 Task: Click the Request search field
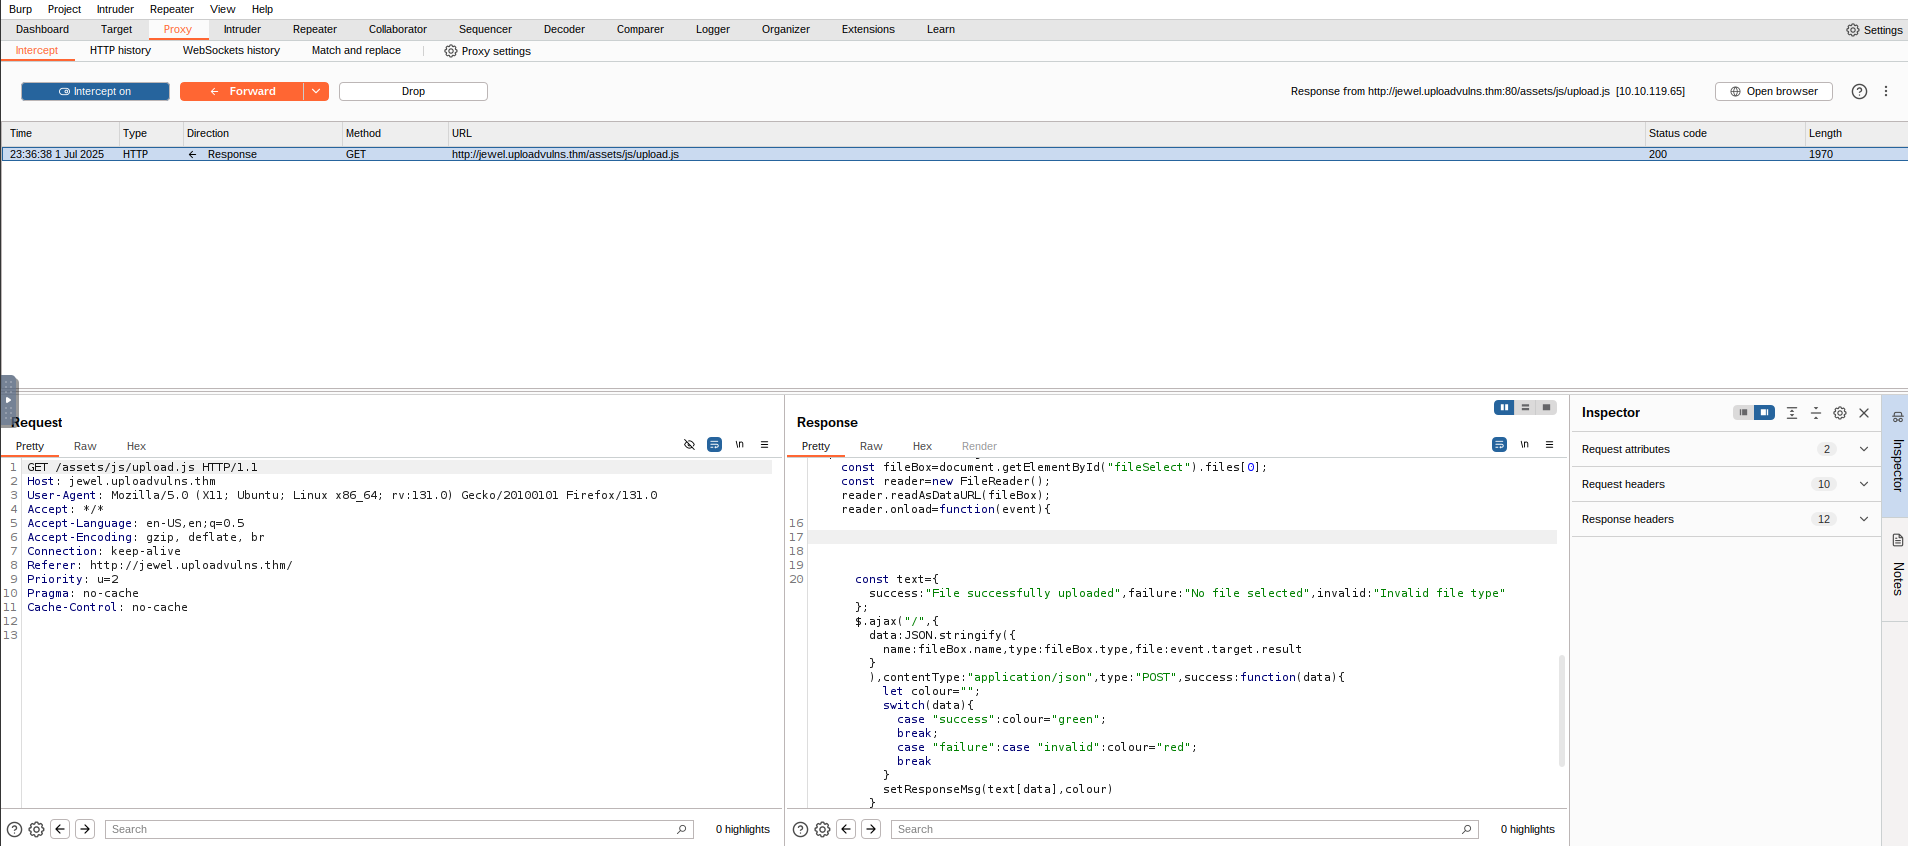399,829
